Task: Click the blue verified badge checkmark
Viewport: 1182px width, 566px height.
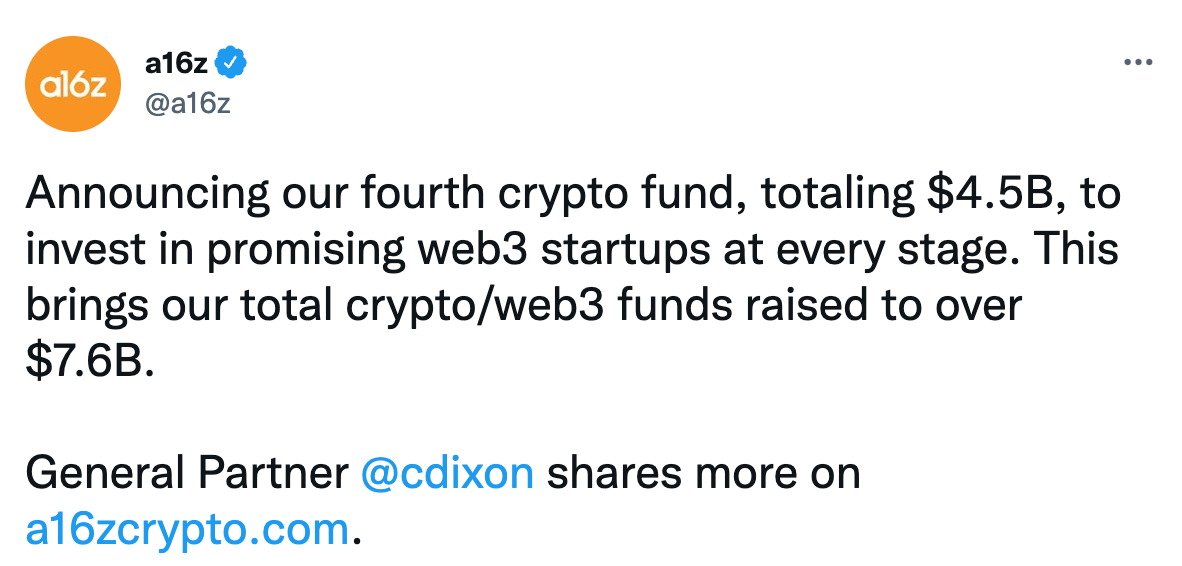Action: (231, 64)
